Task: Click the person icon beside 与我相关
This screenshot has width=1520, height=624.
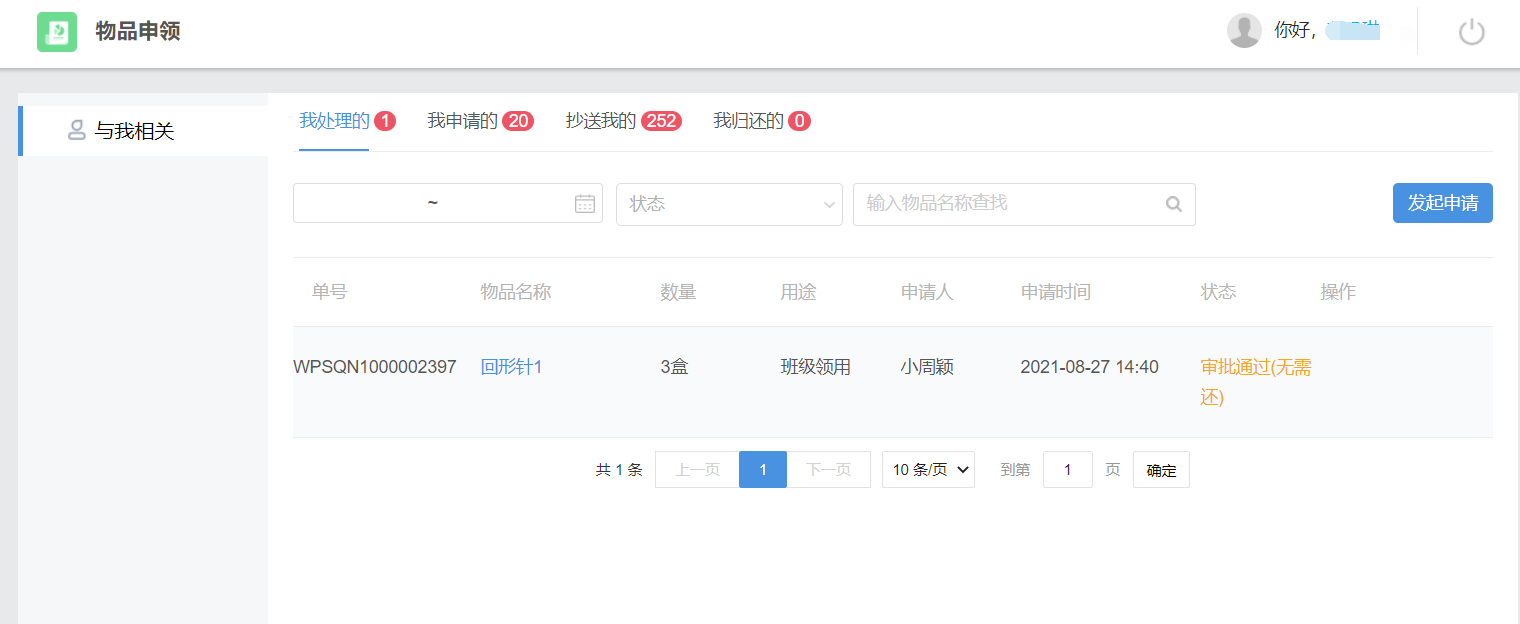Action: [76, 130]
